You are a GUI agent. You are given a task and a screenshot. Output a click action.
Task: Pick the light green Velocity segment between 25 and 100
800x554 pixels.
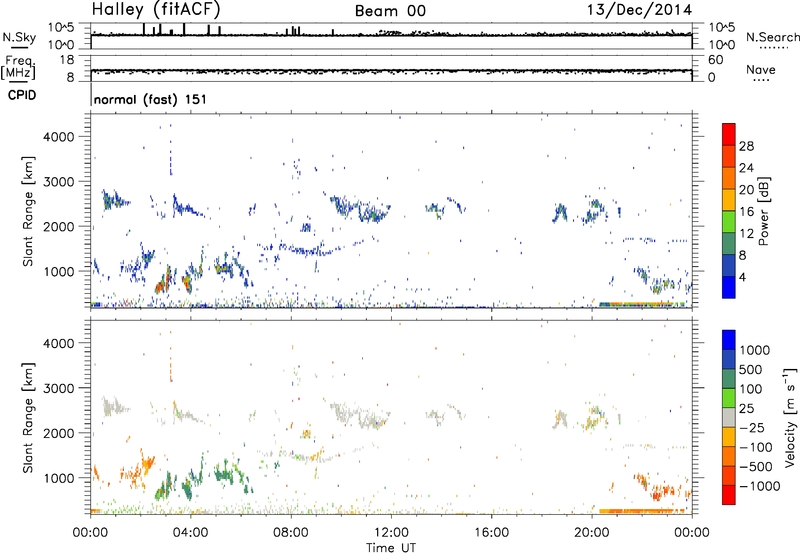[x=729, y=398]
